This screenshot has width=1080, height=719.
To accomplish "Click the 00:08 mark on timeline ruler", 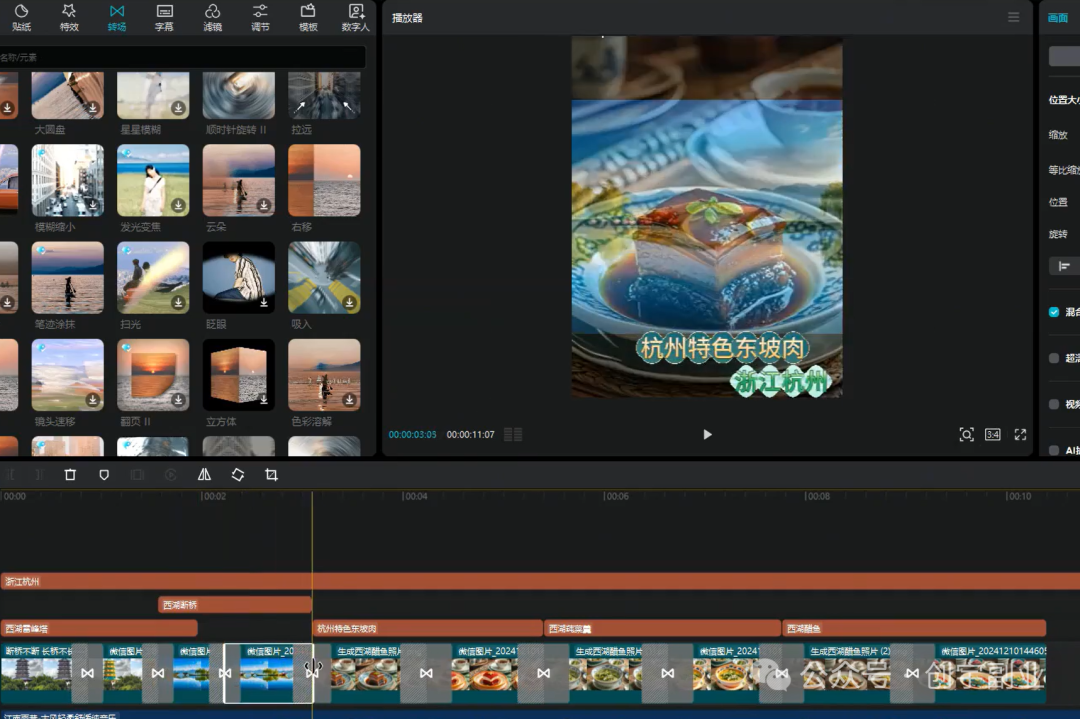I will [817, 496].
